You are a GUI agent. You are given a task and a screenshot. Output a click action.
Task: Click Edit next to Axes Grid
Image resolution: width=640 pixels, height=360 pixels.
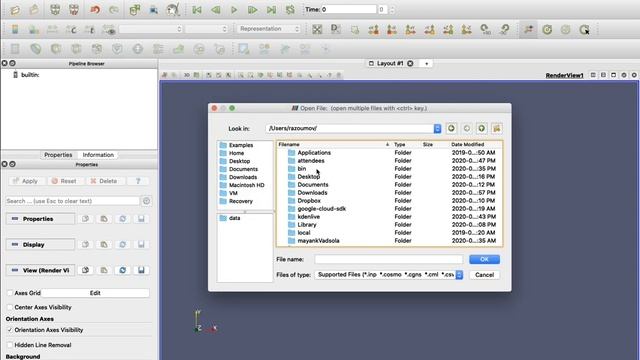(x=95, y=293)
